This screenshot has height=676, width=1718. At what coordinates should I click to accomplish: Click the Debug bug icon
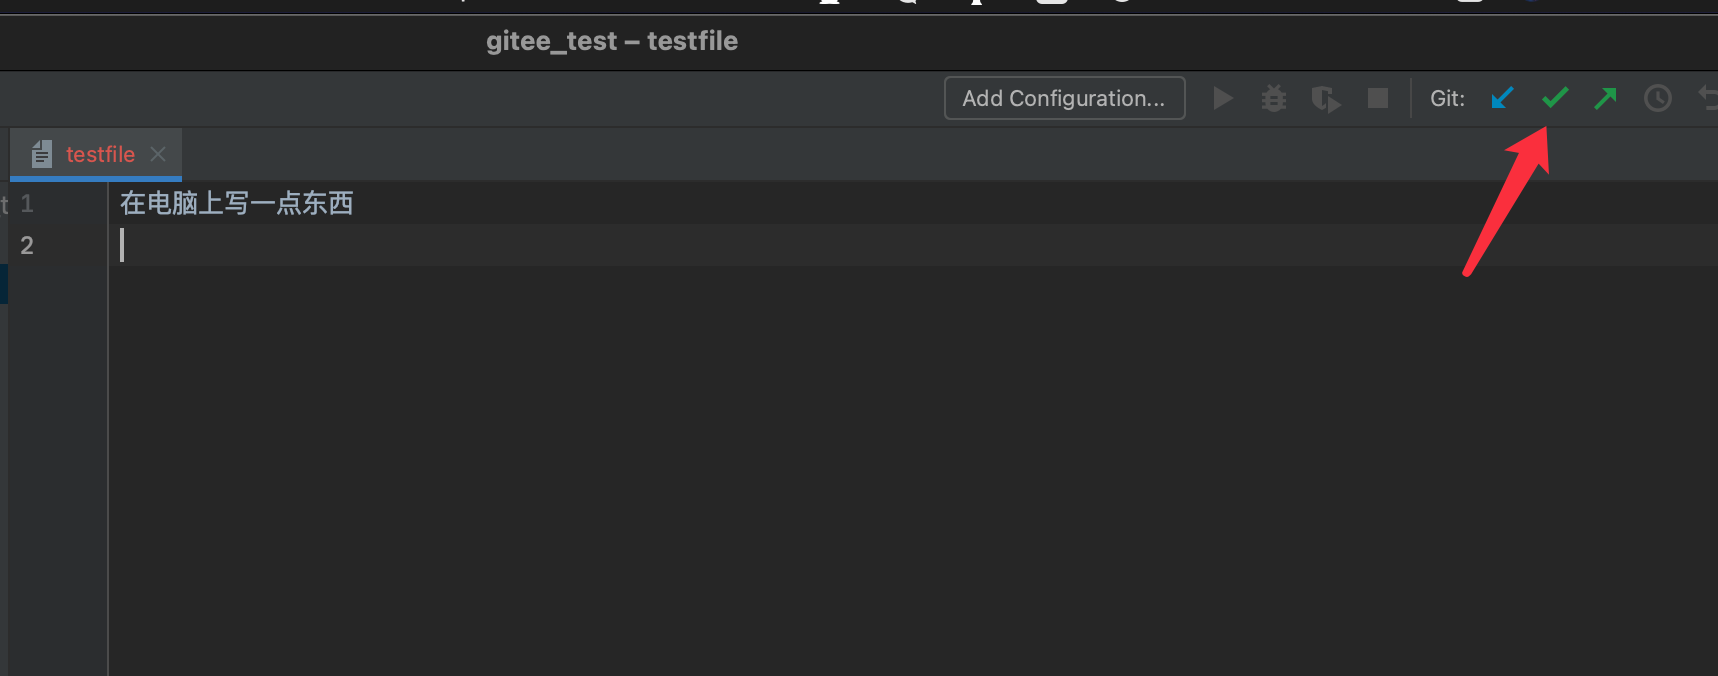coord(1274,98)
